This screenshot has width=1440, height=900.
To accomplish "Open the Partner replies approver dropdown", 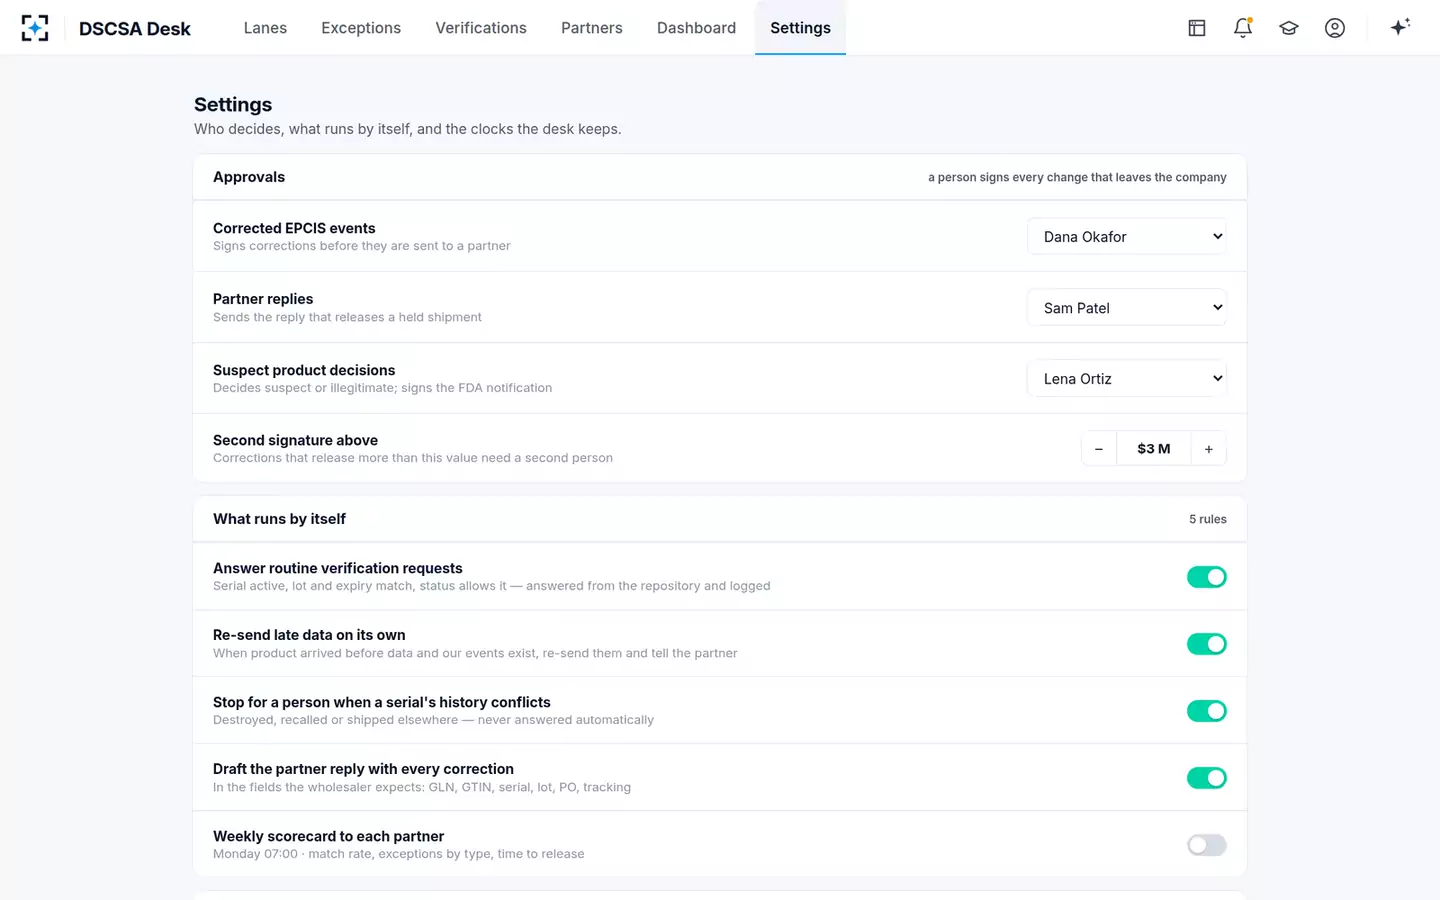I will coord(1127,308).
